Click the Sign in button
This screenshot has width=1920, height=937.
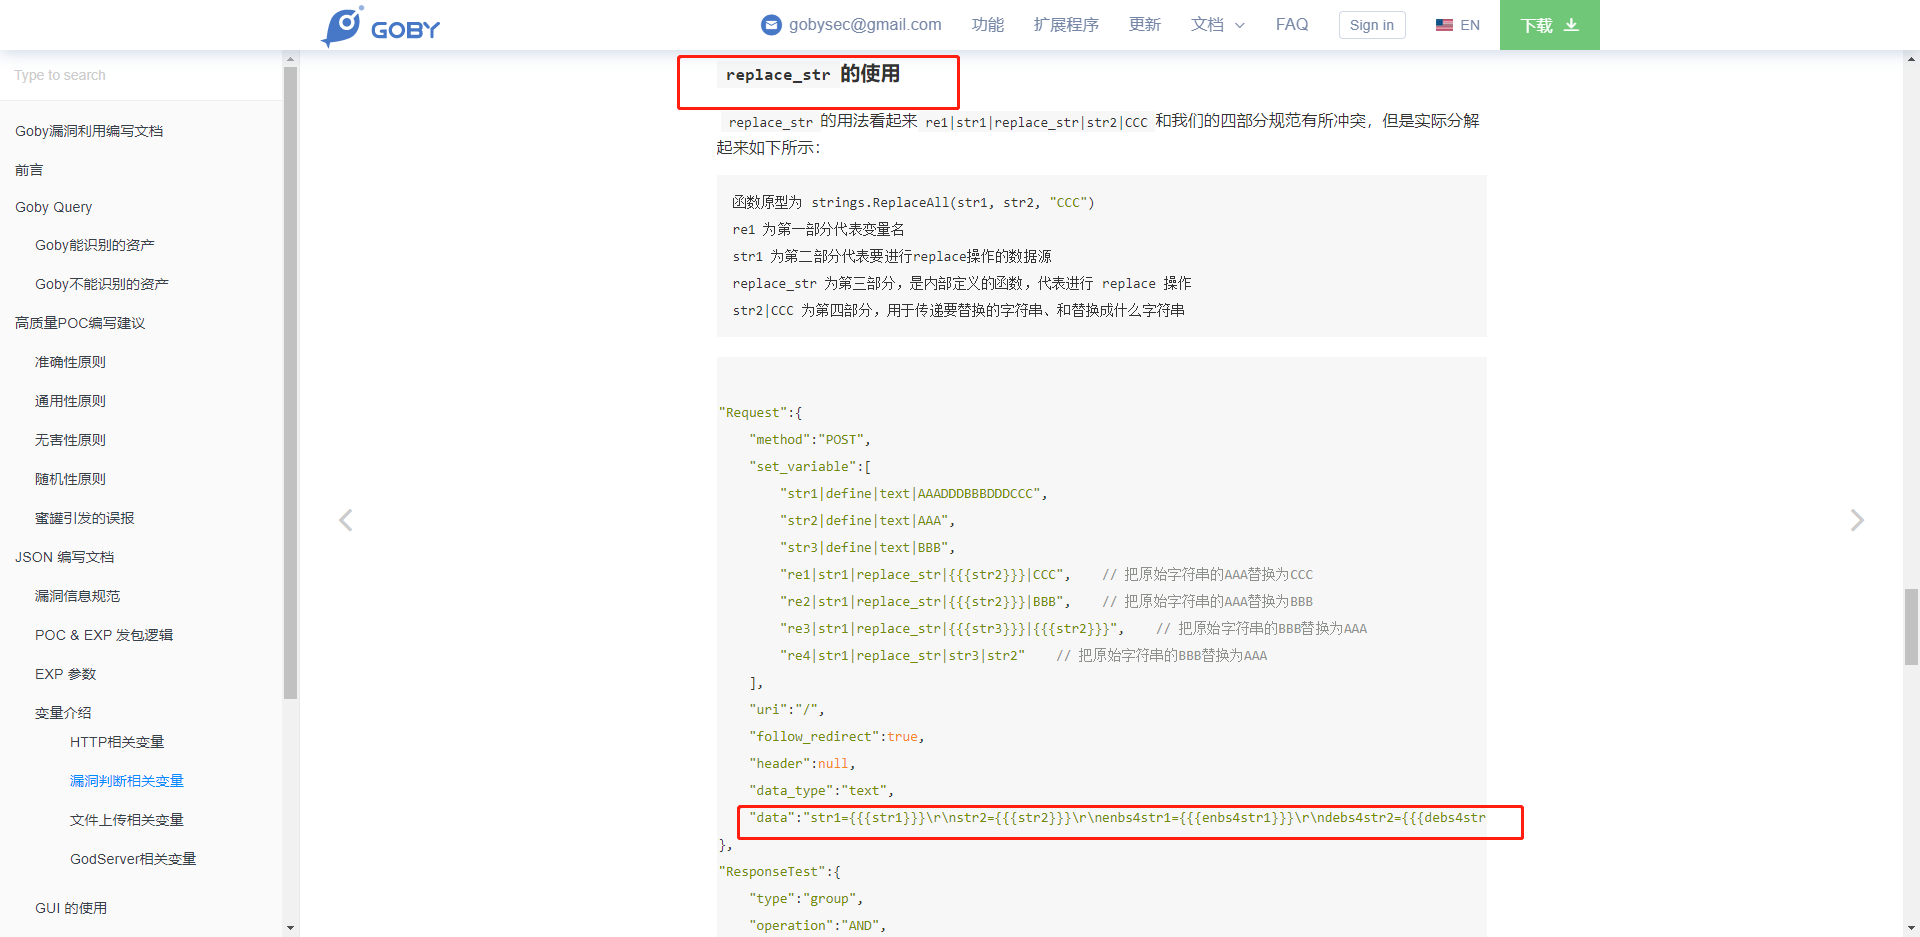pyautogui.click(x=1371, y=25)
